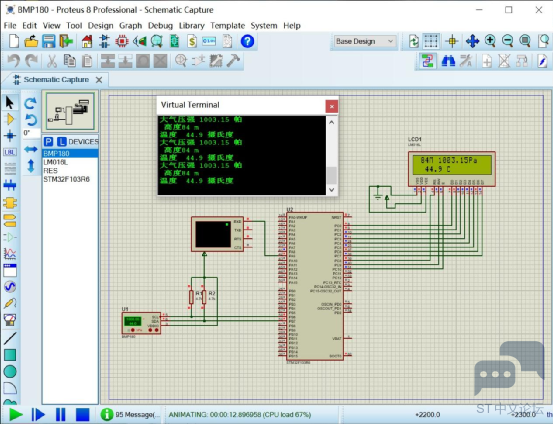Image resolution: width=553 pixels, height=424 pixels.
Task: Click the P pick devices button
Action: coord(49,142)
